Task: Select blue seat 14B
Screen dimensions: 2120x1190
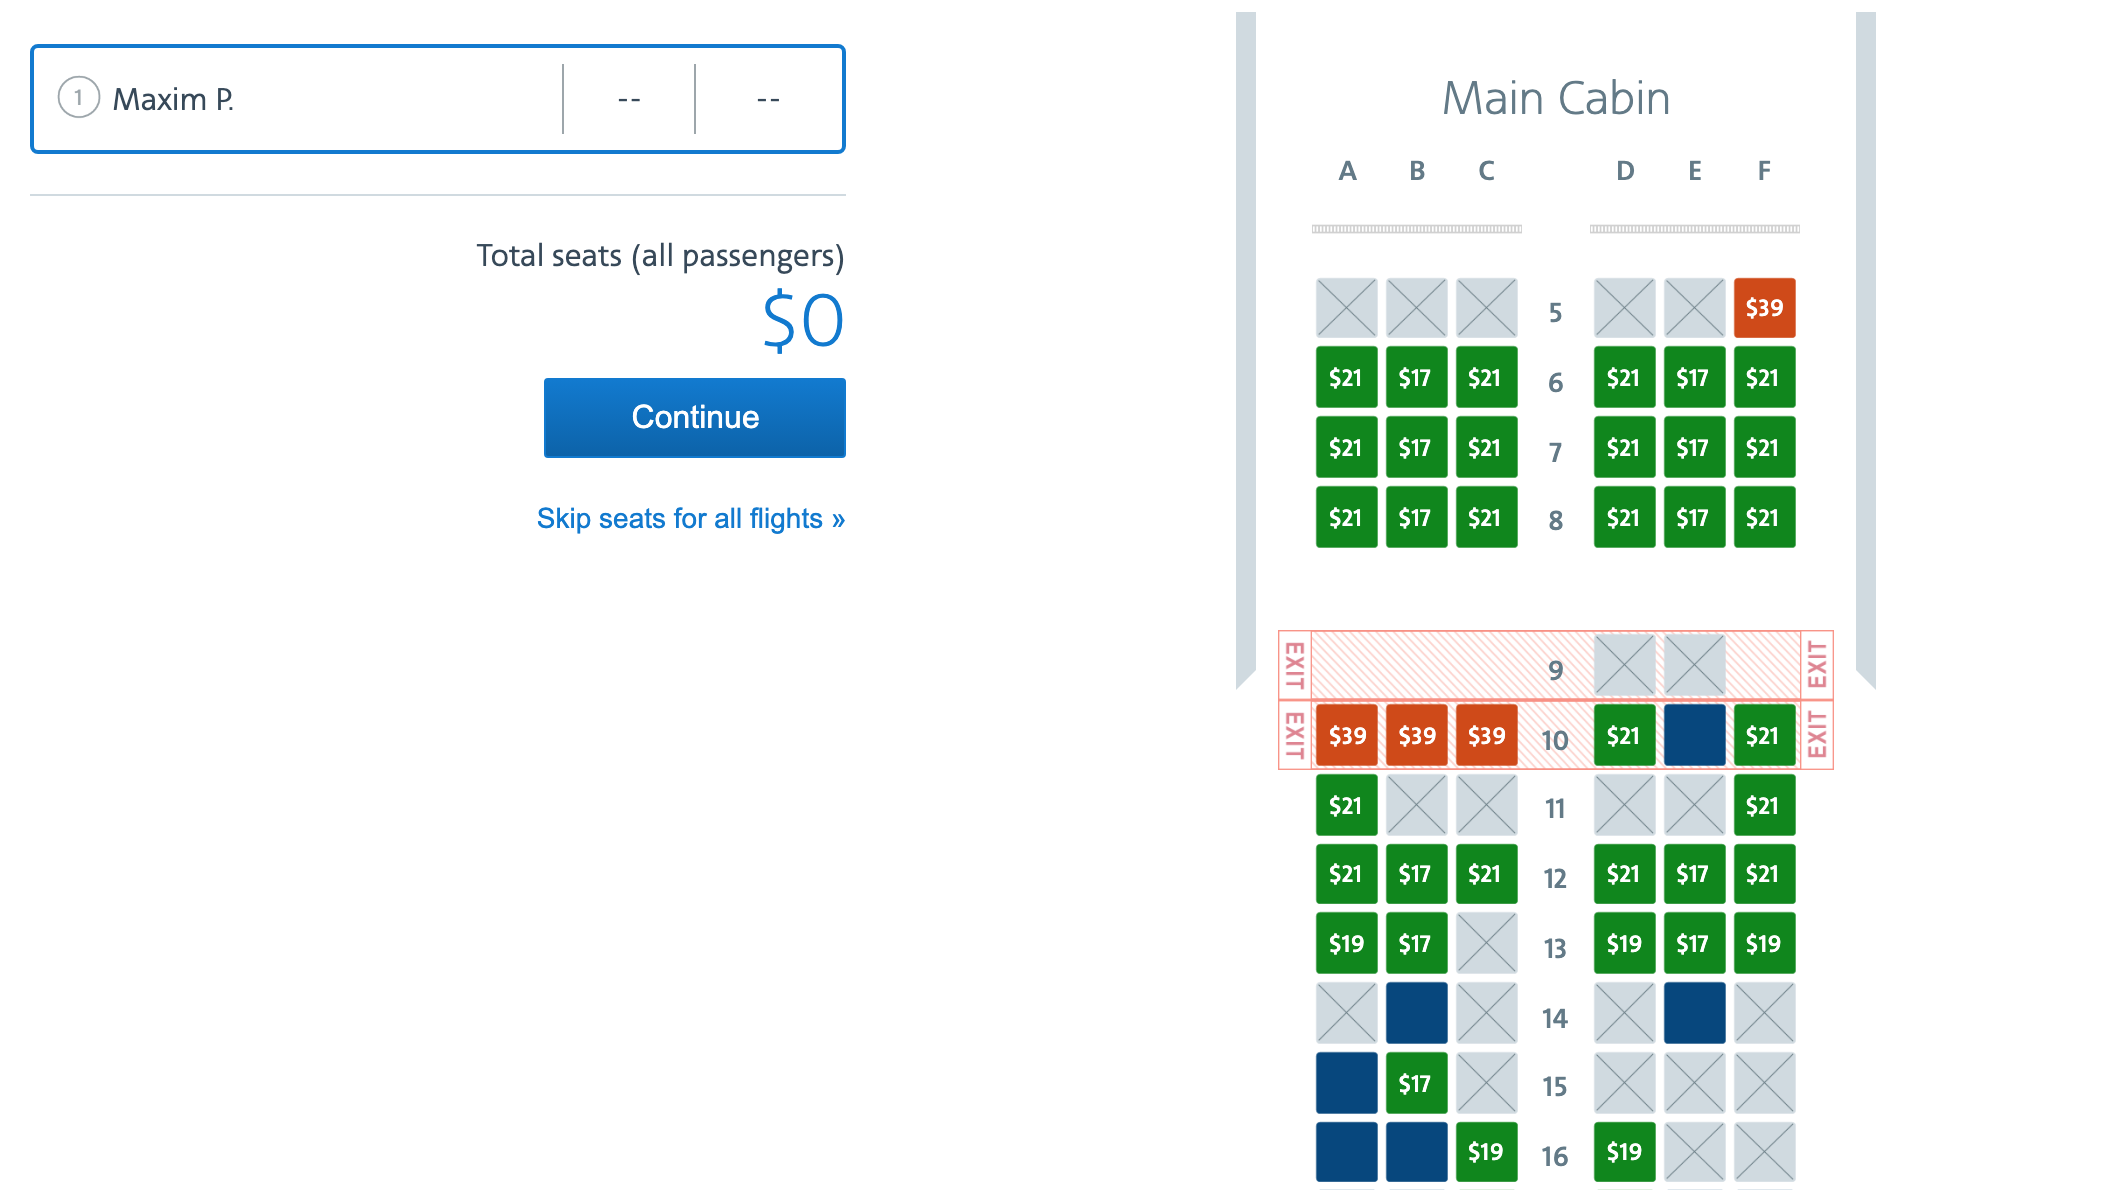Action: [x=1416, y=1013]
